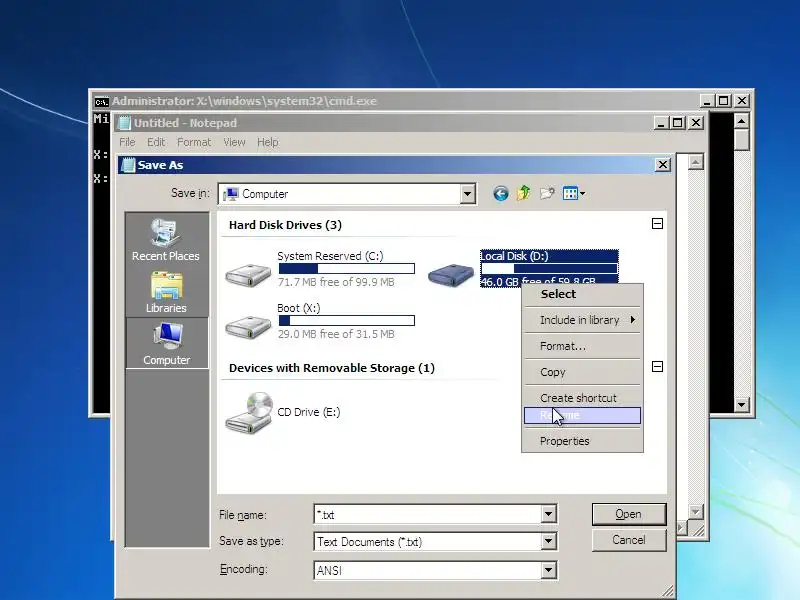This screenshot has height=600, width=800.
Task: Click the Boot (X:) label
Action: point(298,308)
